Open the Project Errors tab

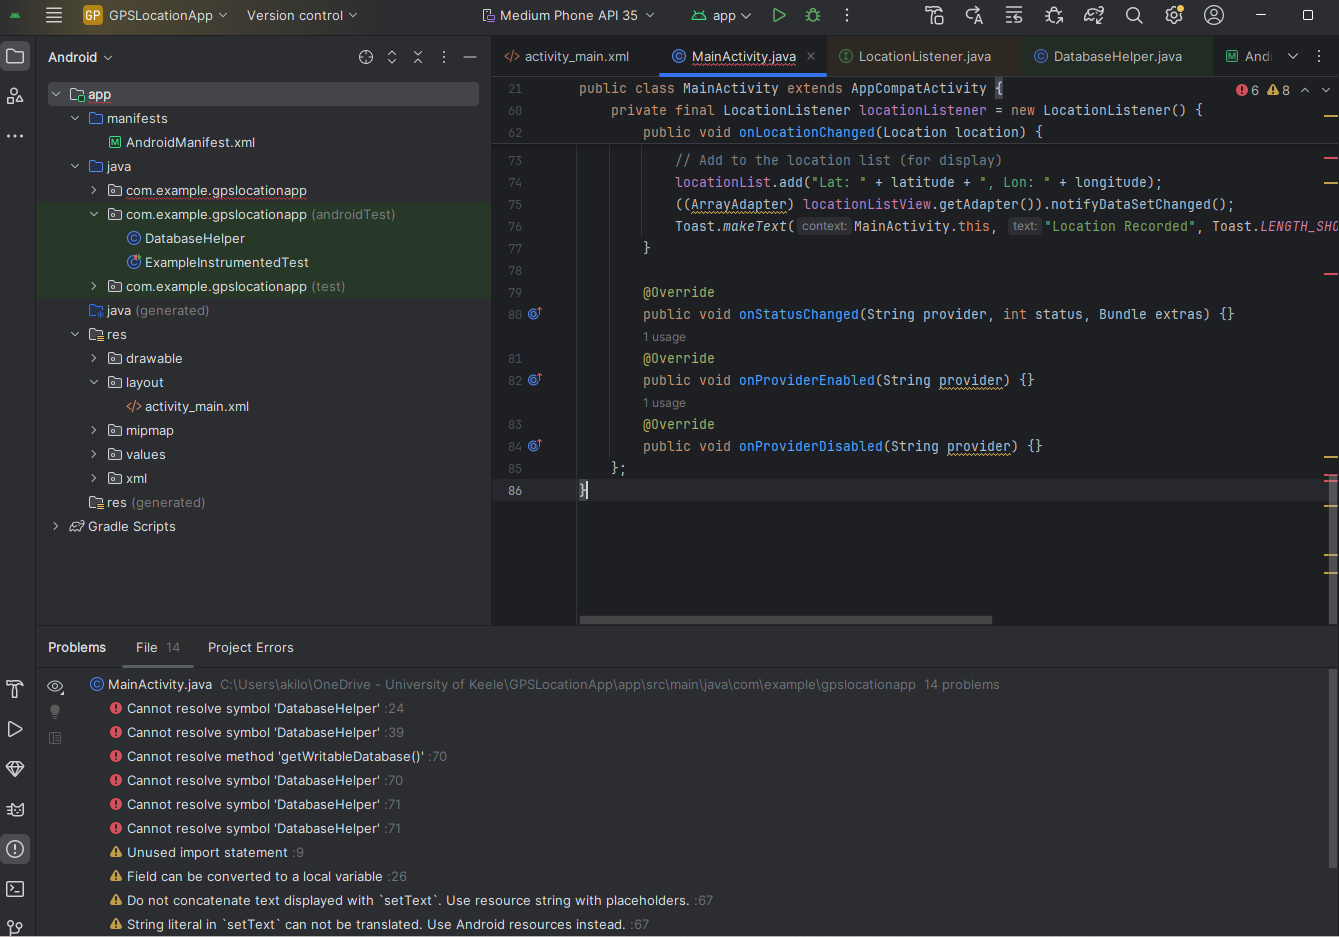coord(250,647)
